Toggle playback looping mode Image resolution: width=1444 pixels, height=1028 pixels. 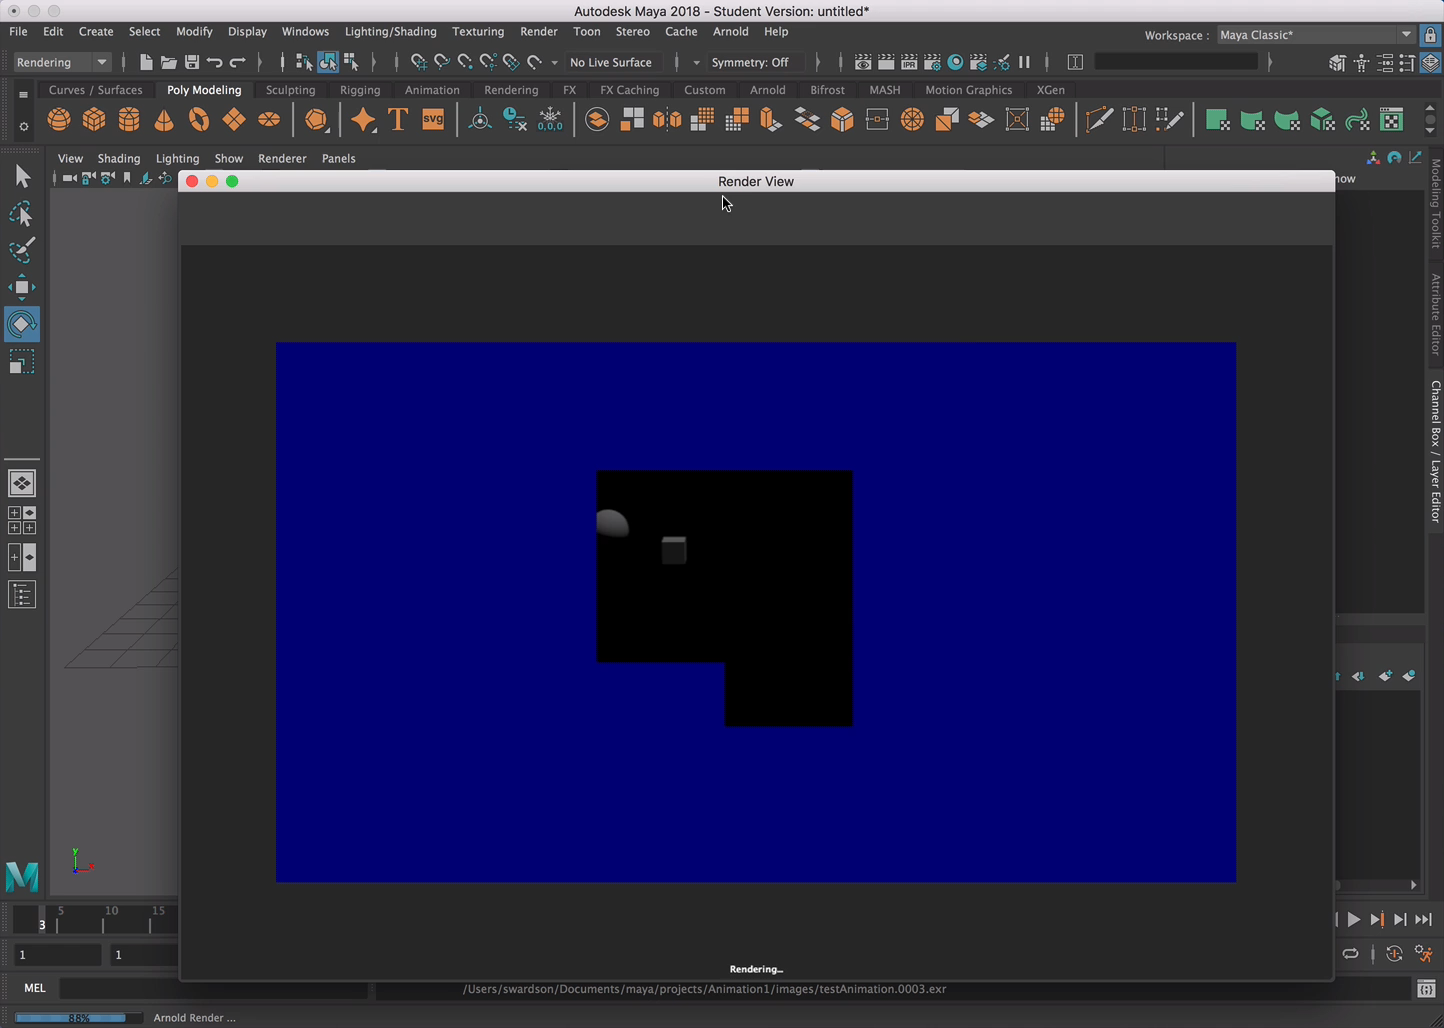1350,954
